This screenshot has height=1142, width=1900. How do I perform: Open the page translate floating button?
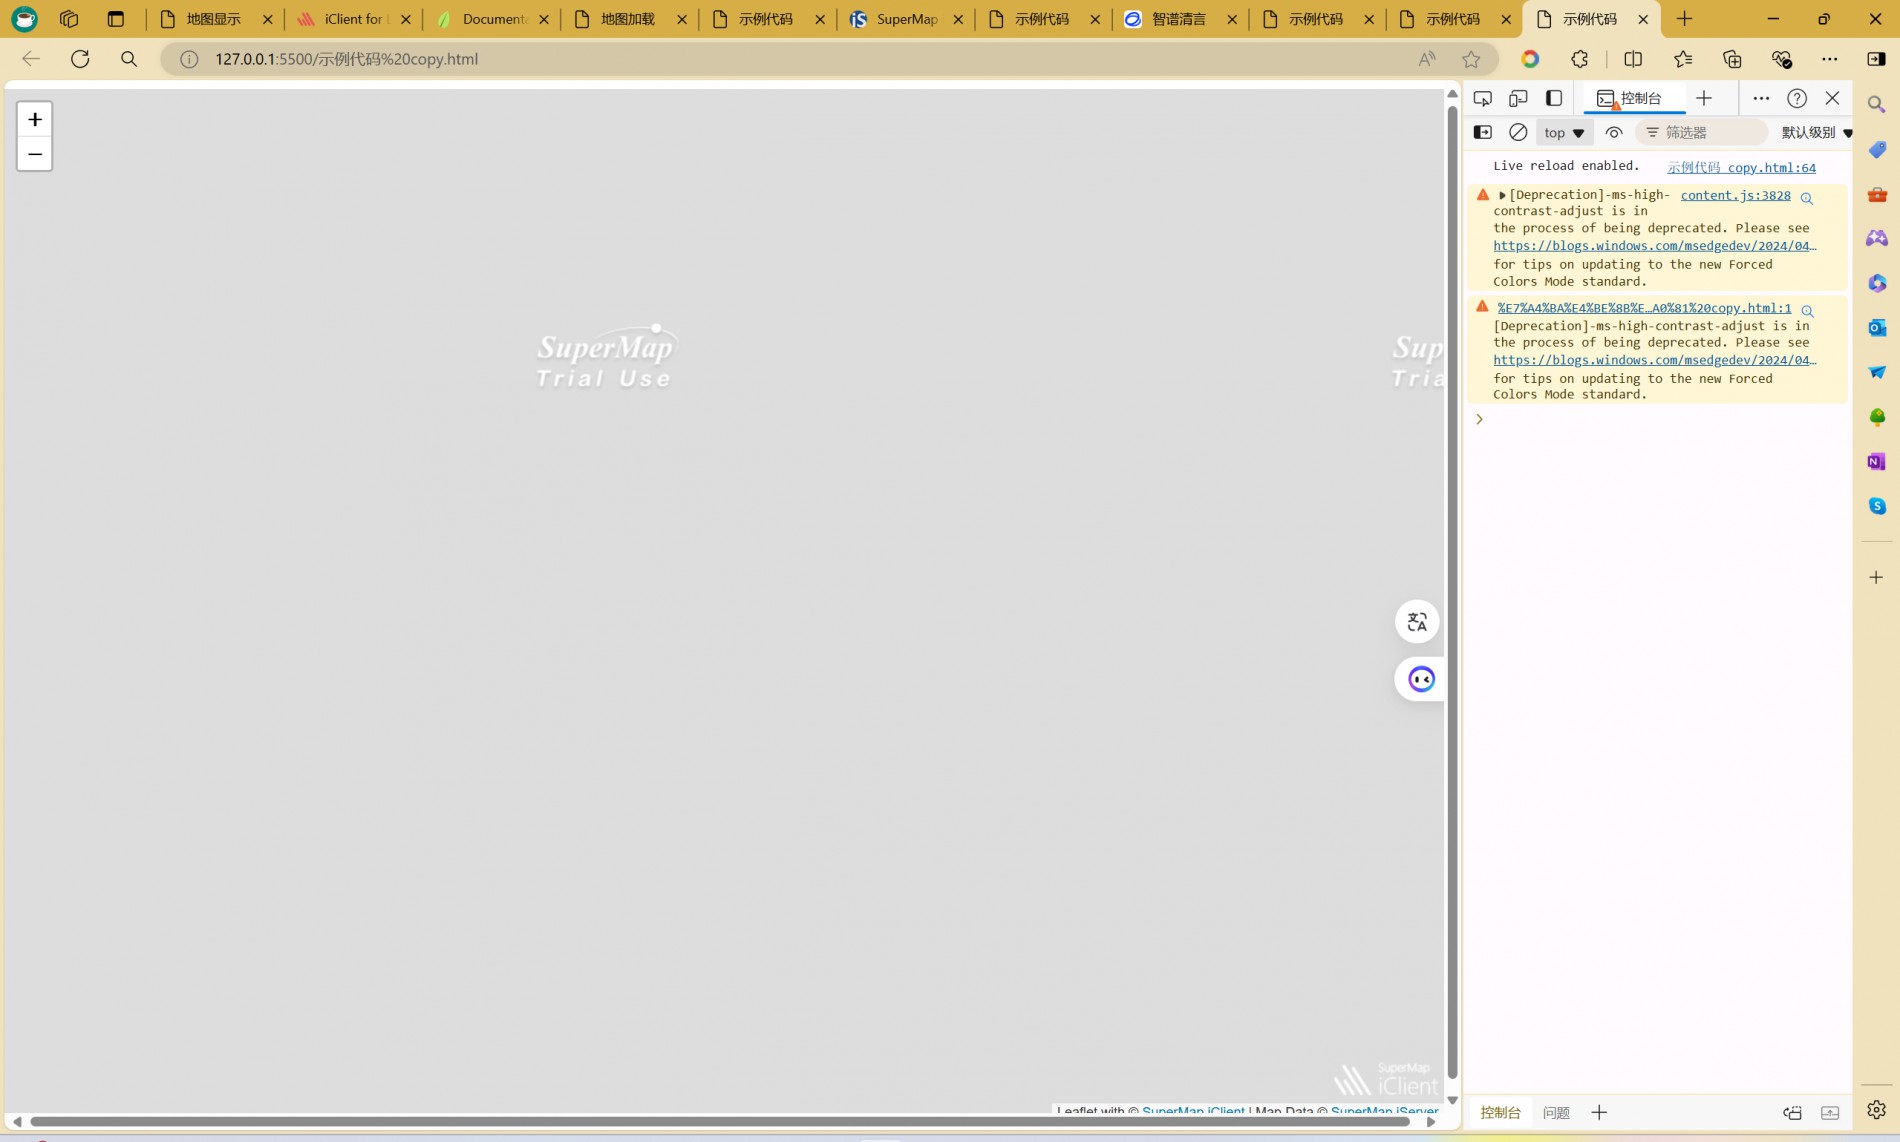point(1417,622)
